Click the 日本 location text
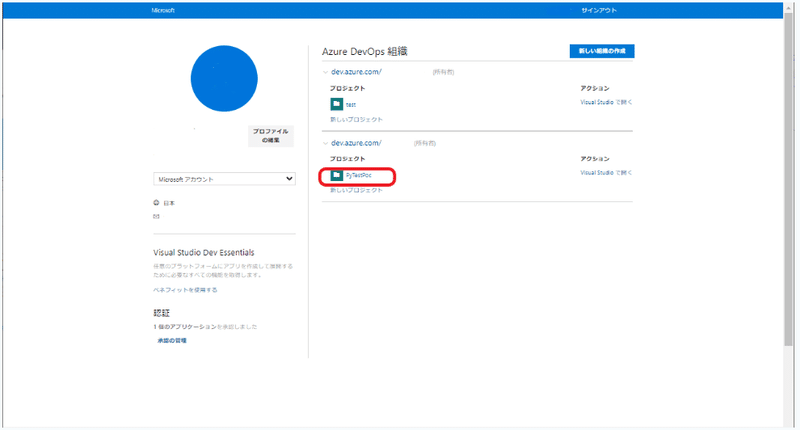The width and height of the screenshot is (800, 430). coord(169,203)
